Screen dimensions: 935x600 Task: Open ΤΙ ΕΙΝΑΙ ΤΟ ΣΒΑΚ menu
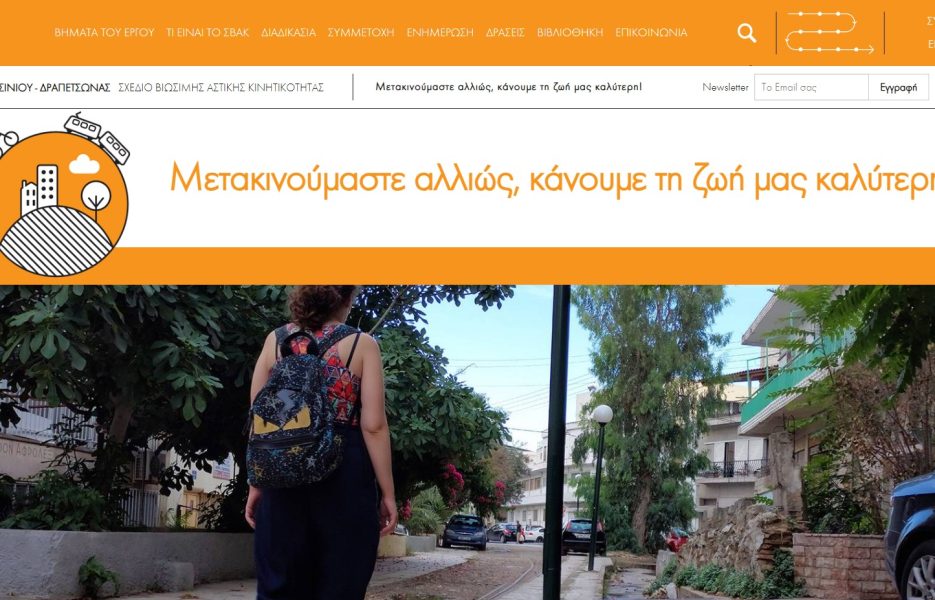click(208, 33)
